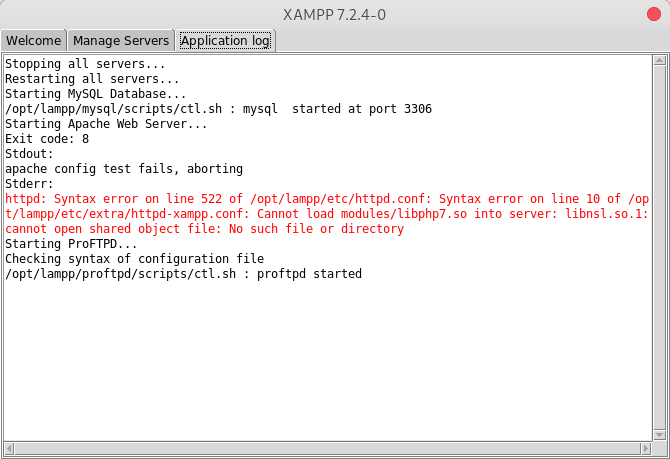Image resolution: width=670 pixels, height=459 pixels.
Task: Click the 'Stdout:' log line
Action: click(x=29, y=154)
